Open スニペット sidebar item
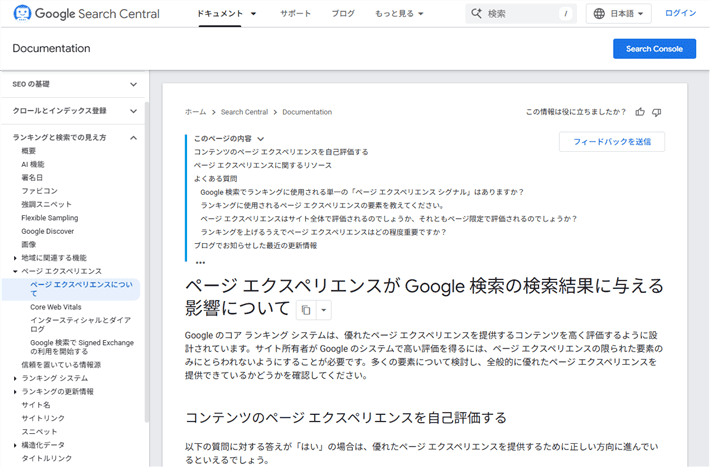Viewport: 710px width, 467px height. (39, 432)
